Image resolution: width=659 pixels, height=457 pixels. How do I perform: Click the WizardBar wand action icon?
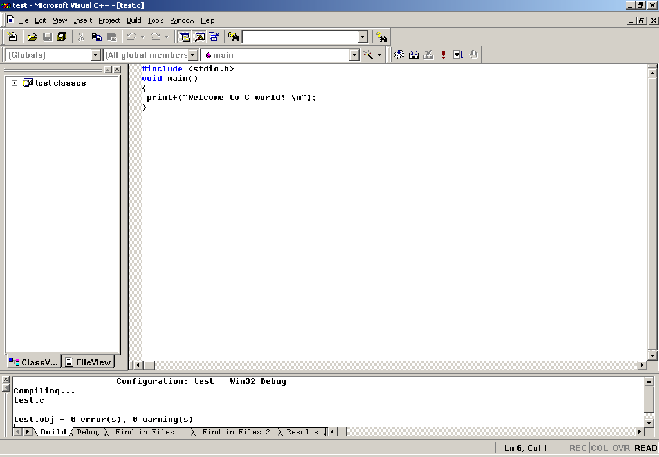click(368, 55)
